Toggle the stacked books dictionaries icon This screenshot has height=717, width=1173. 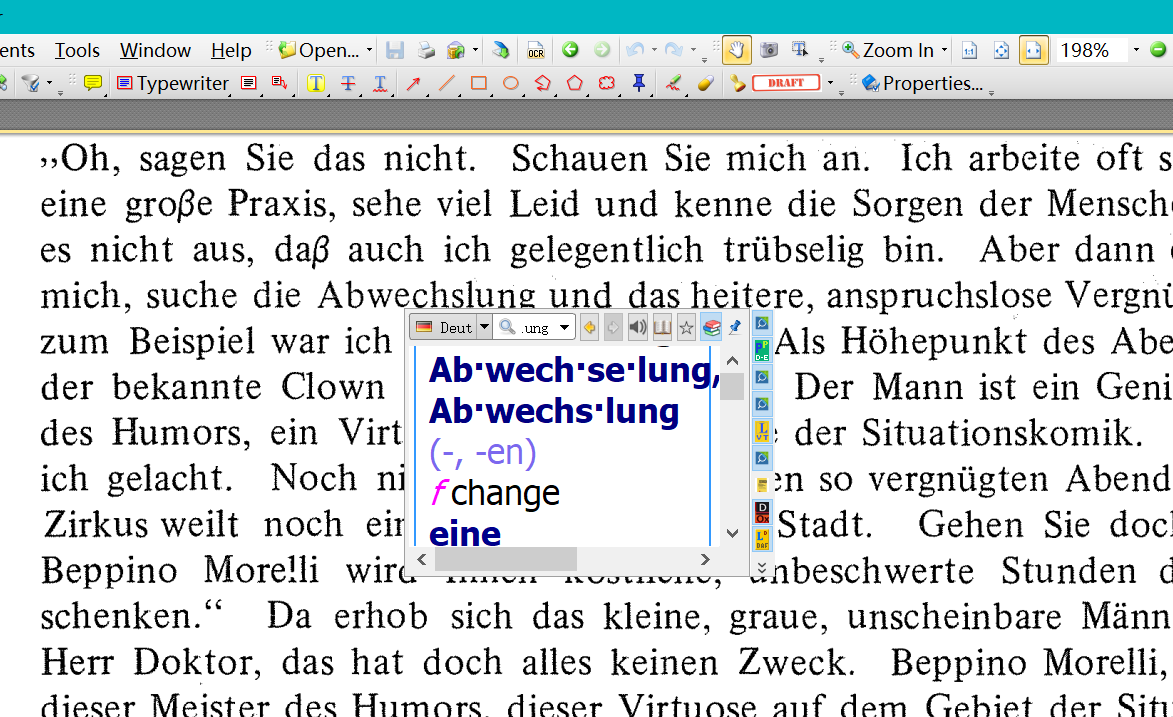tap(711, 327)
